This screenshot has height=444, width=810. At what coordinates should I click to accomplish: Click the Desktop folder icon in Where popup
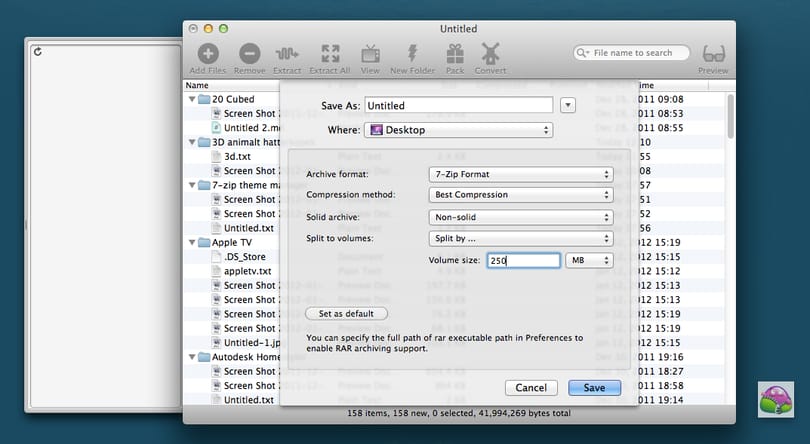[x=377, y=130]
